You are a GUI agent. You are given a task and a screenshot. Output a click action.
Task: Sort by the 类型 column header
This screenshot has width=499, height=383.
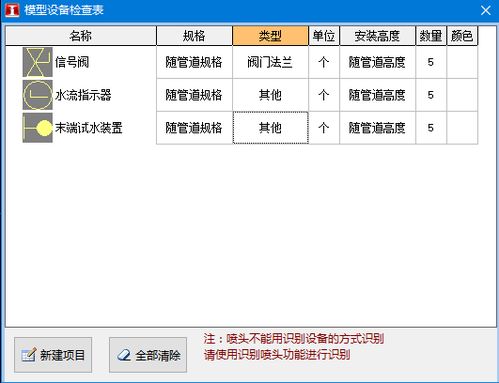tap(270, 36)
